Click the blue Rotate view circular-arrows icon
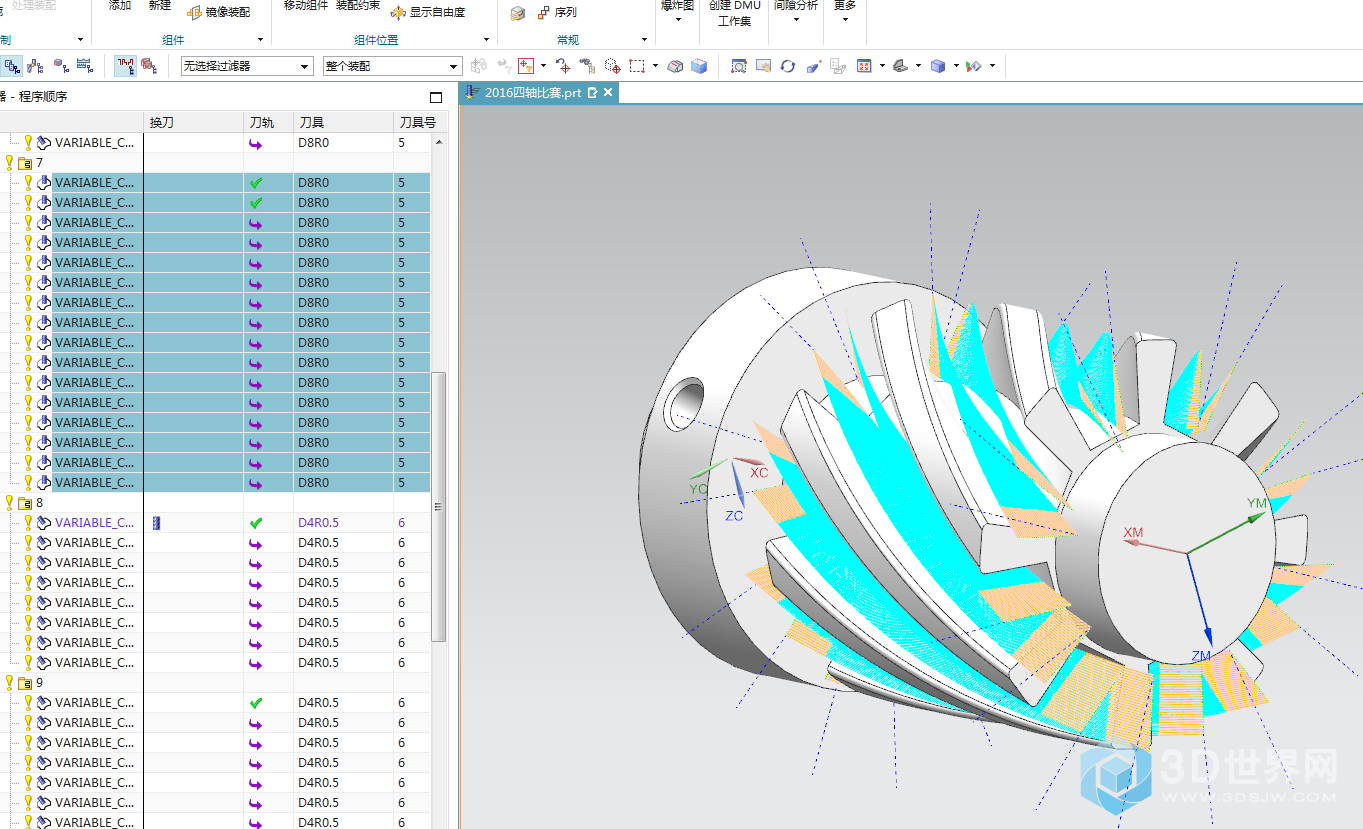Image resolution: width=1363 pixels, height=829 pixels. pyautogui.click(x=788, y=66)
